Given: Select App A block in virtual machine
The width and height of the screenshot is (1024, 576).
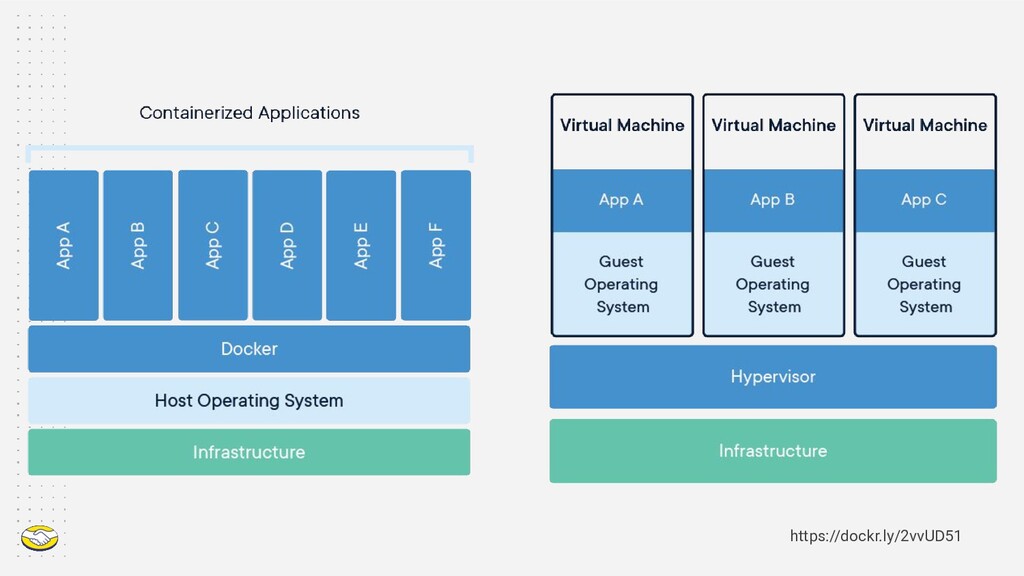Looking at the screenshot, I should point(622,200).
